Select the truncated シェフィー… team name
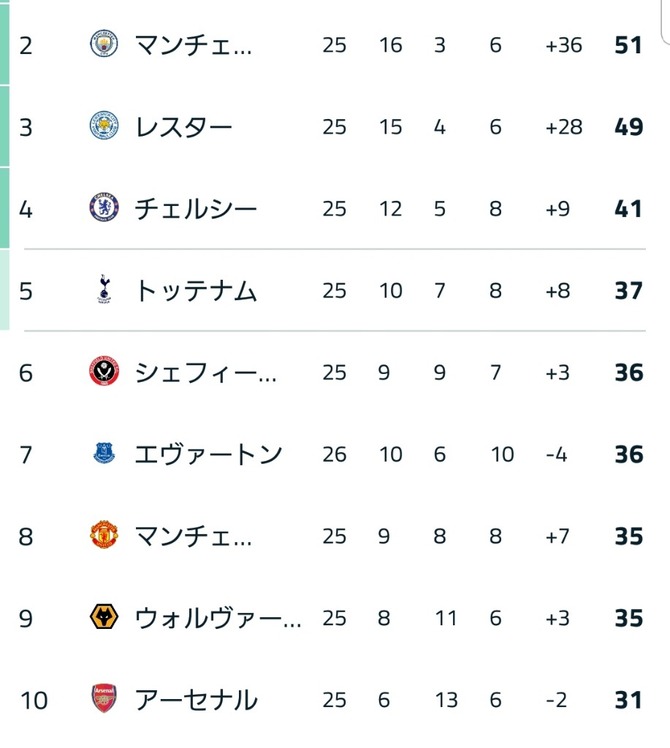The image size is (670, 748). (x=205, y=373)
